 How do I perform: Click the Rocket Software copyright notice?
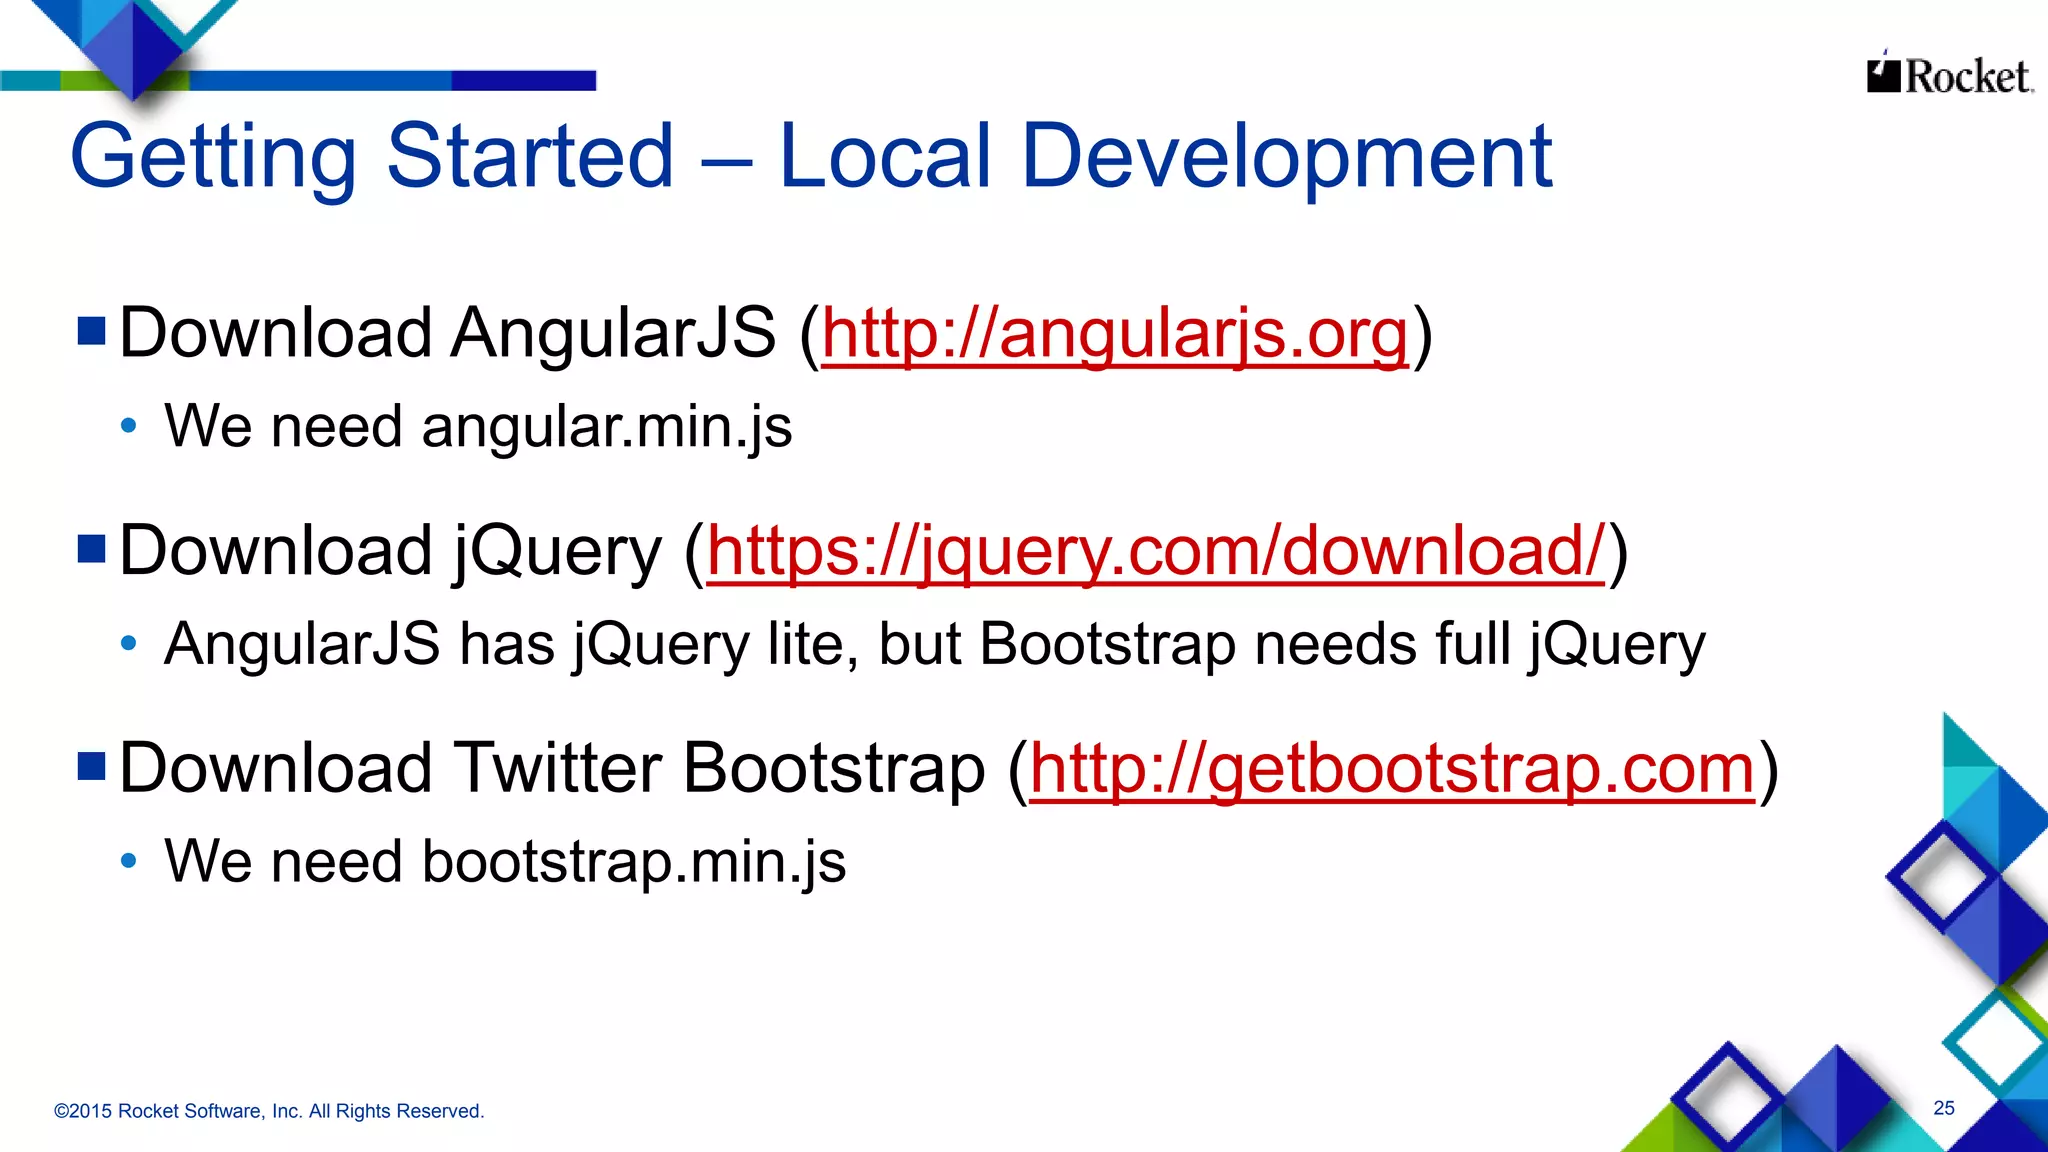pos(269,1111)
